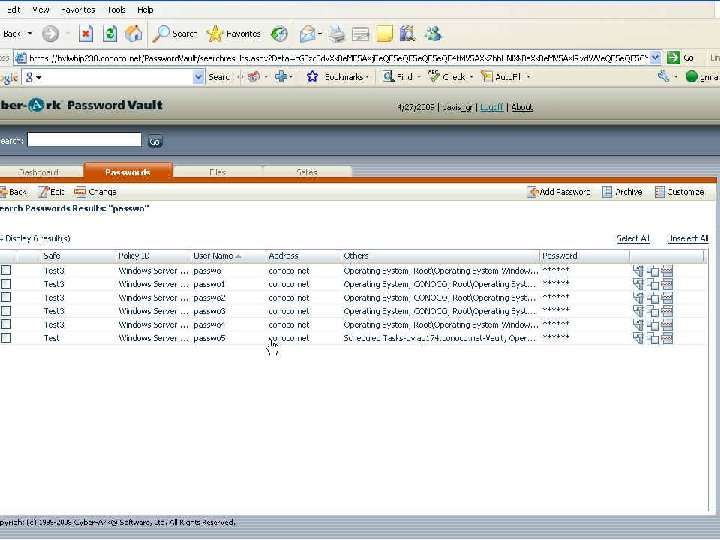Click the page icon in passwo2 row
Image resolution: width=720 pixels, height=540 pixels.
pos(638,298)
